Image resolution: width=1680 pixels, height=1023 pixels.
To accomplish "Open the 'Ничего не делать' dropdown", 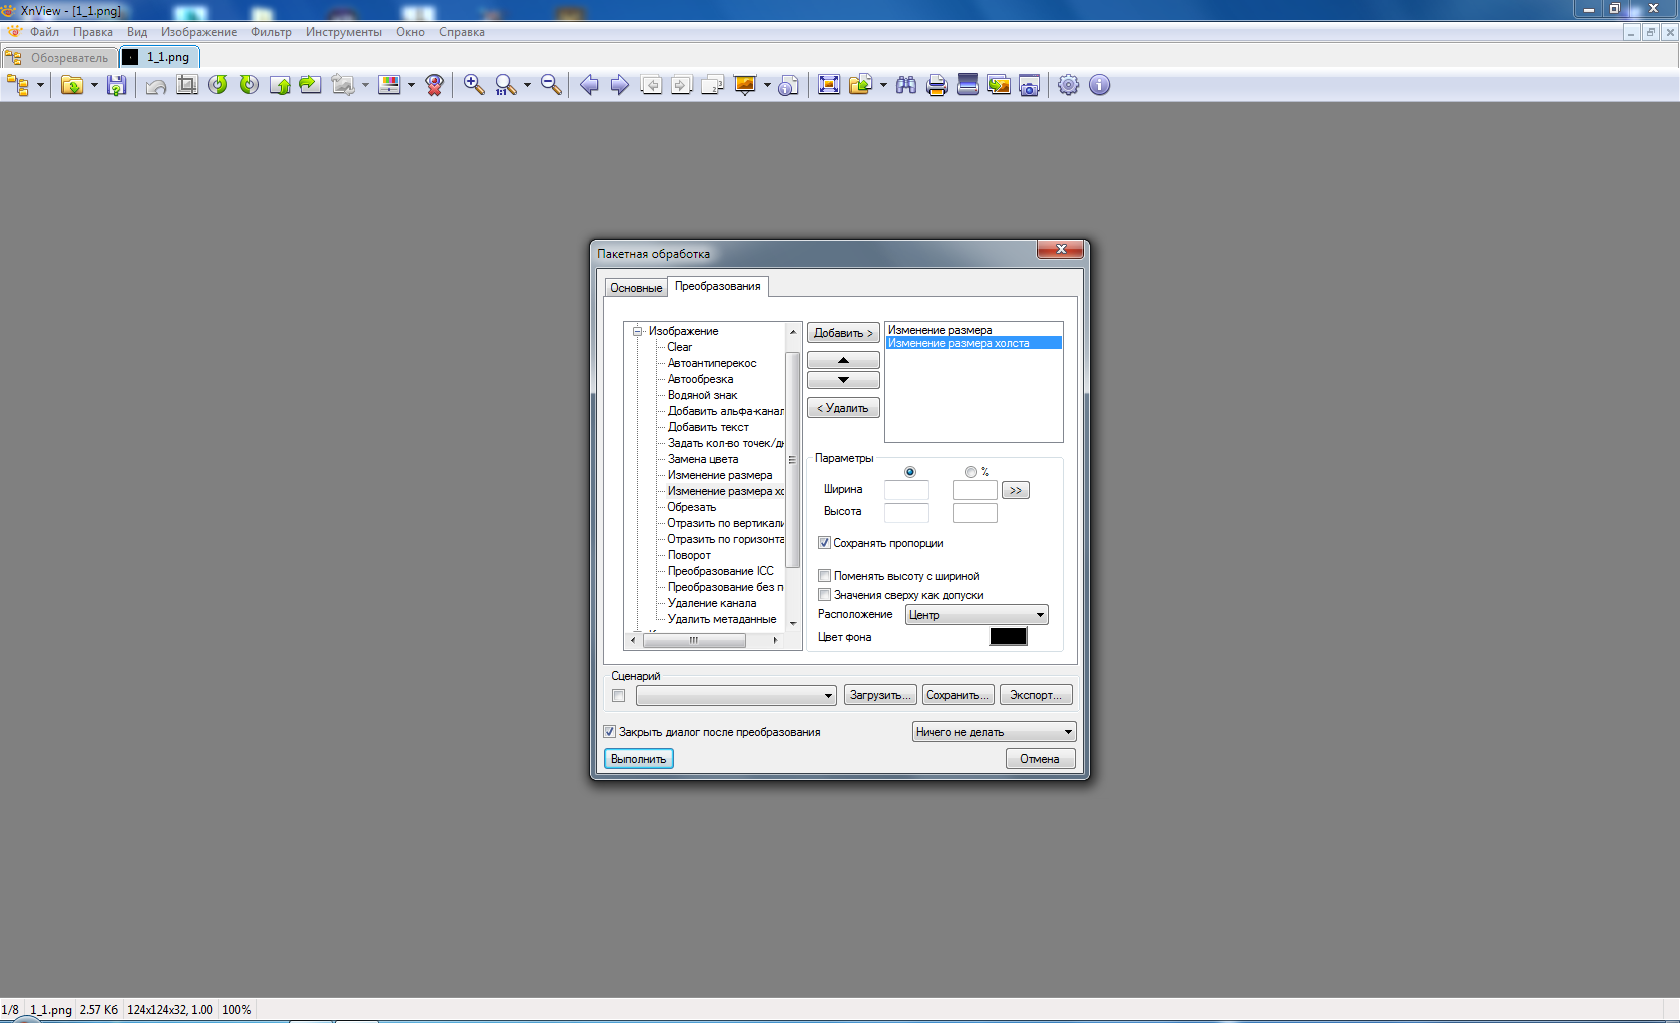I will point(993,732).
